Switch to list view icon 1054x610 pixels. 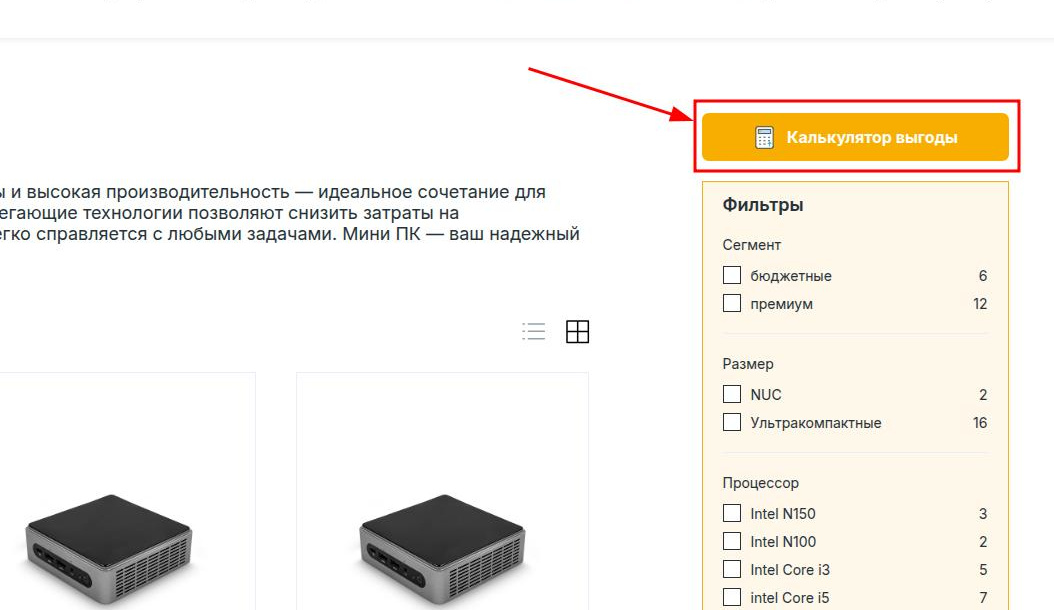coord(534,332)
